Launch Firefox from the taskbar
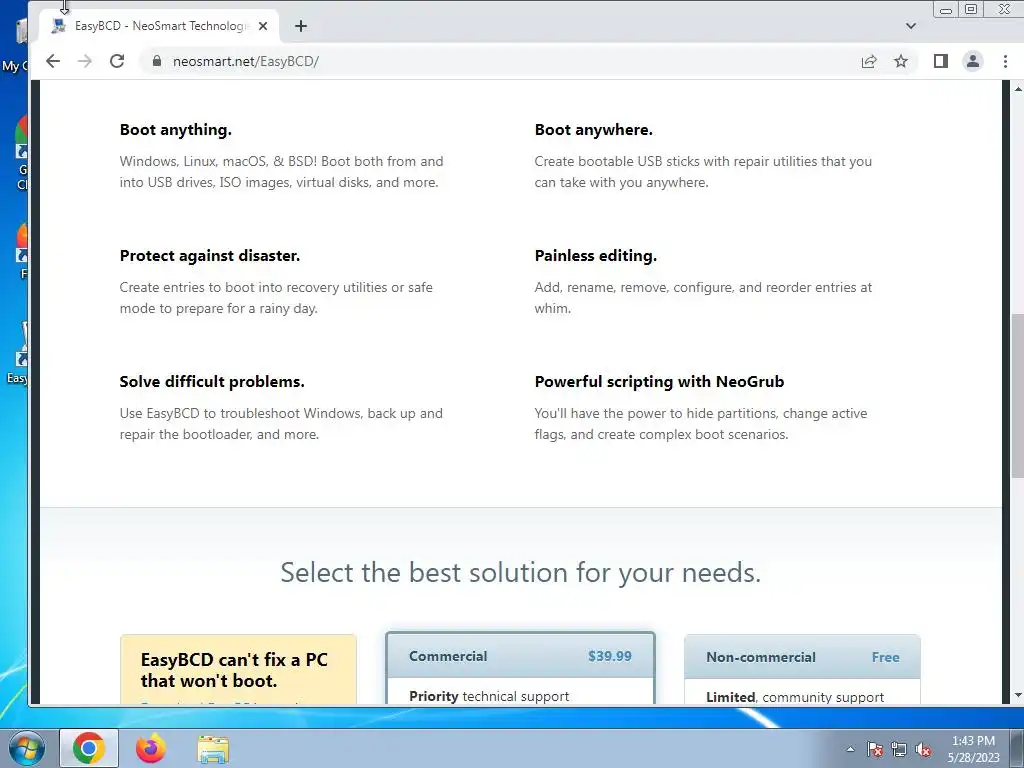This screenshot has width=1024, height=768. [150, 748]
